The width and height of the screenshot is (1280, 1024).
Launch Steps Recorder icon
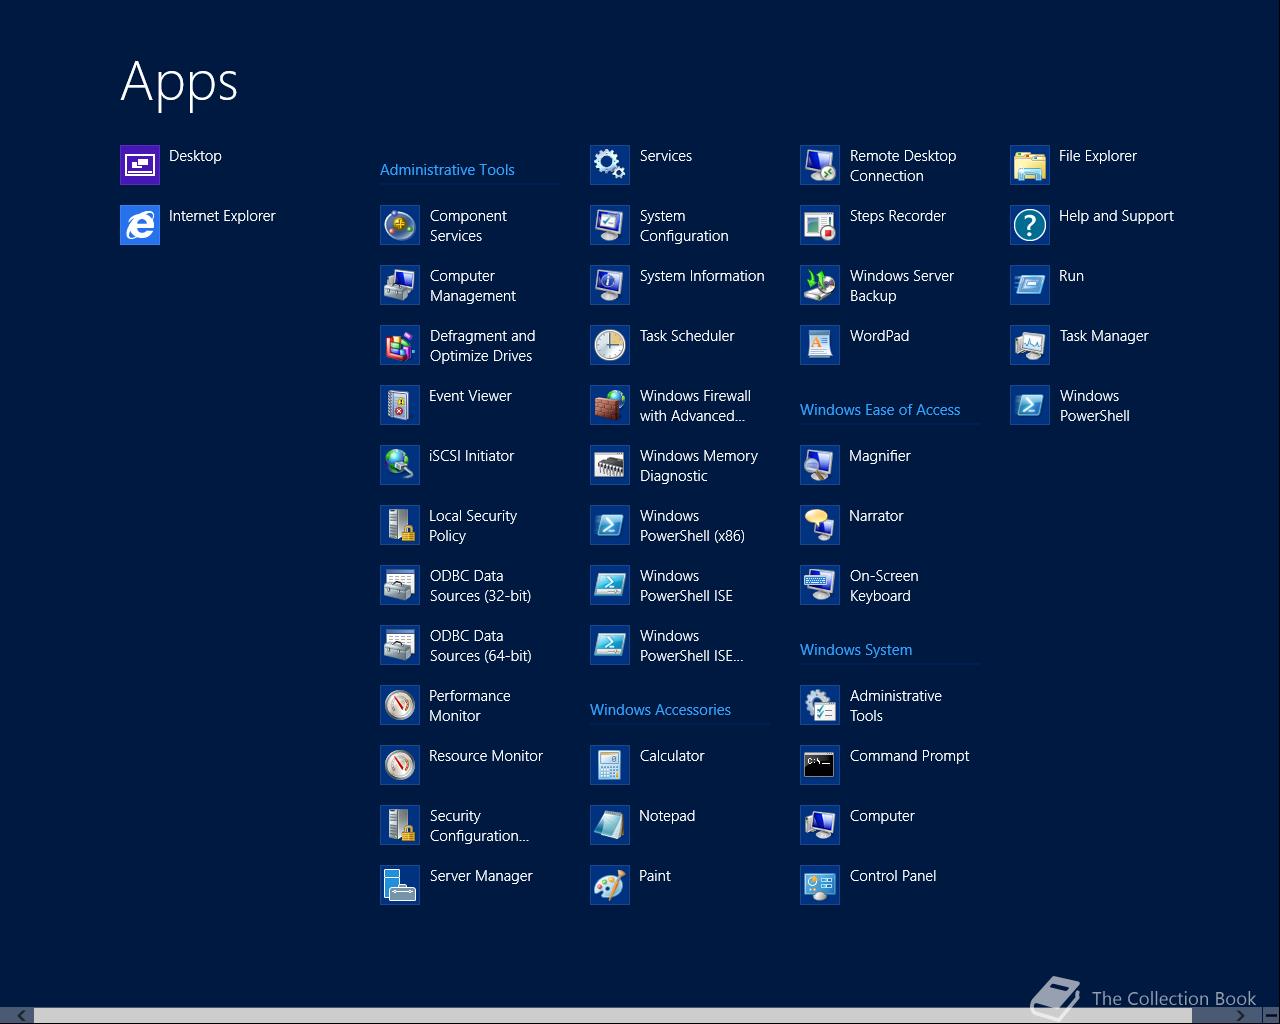(x=820, y=225)
